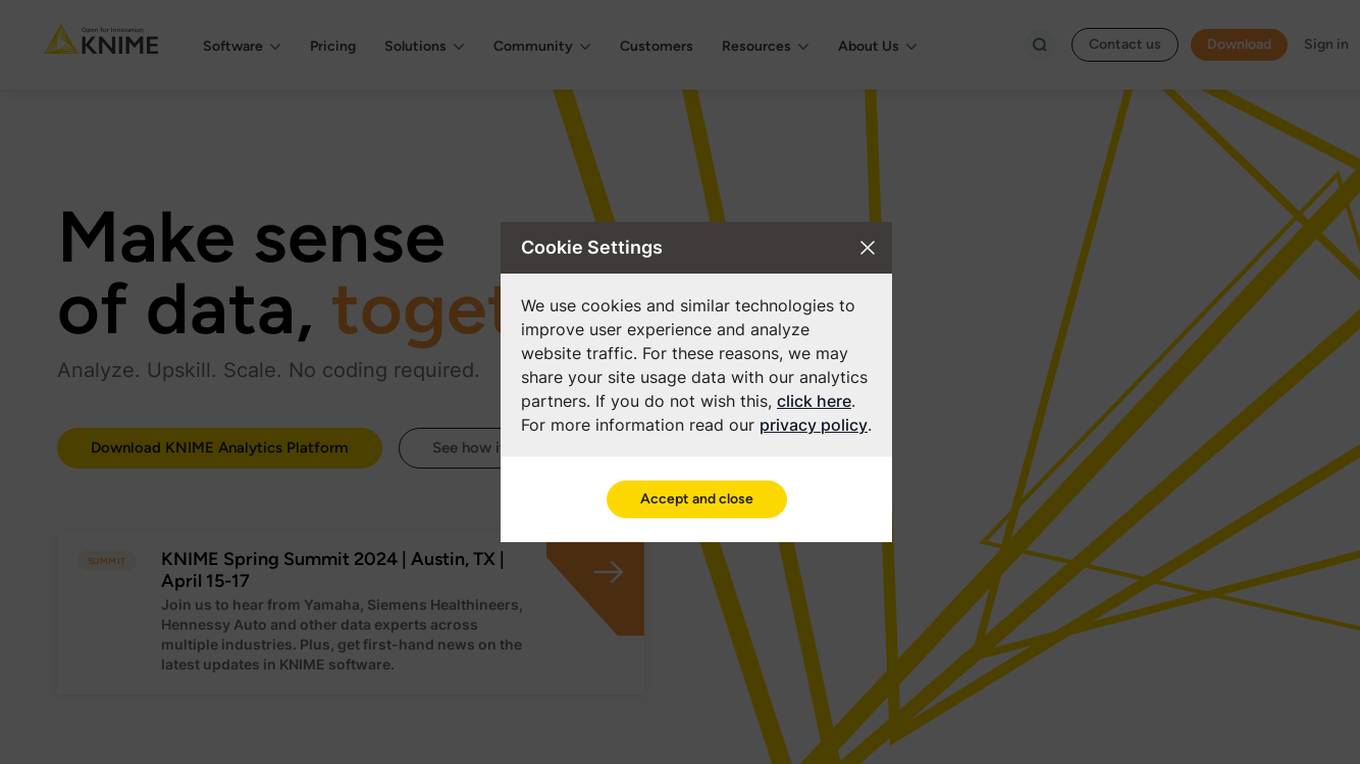Image resolution: width=1360 pixels, height=764 pixels.
Task: Open the privacy policy link
Action: coord(813,425)
